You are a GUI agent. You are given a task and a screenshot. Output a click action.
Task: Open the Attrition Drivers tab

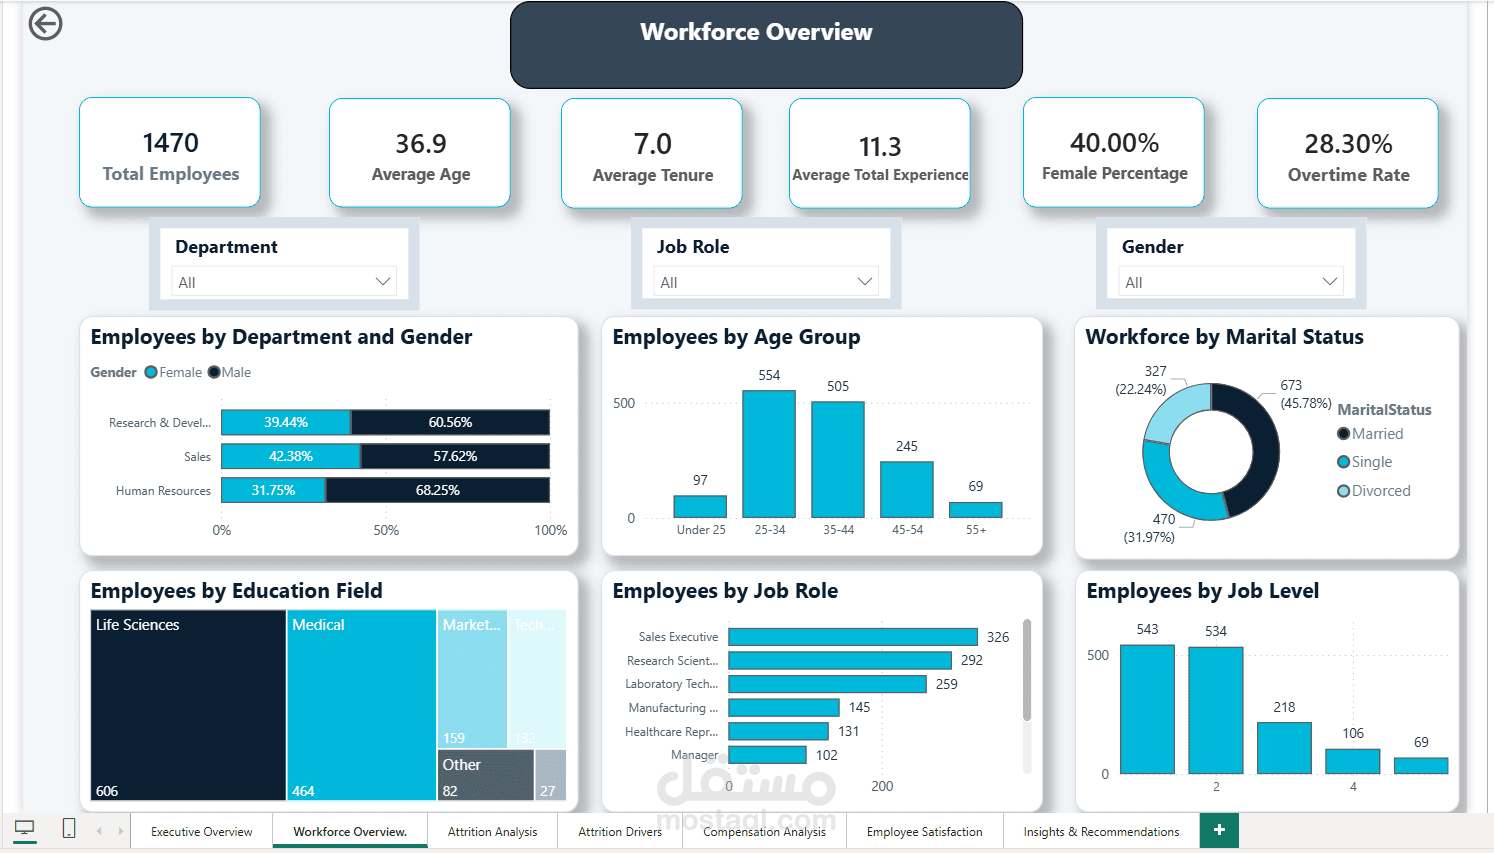[x=620, y=831]
